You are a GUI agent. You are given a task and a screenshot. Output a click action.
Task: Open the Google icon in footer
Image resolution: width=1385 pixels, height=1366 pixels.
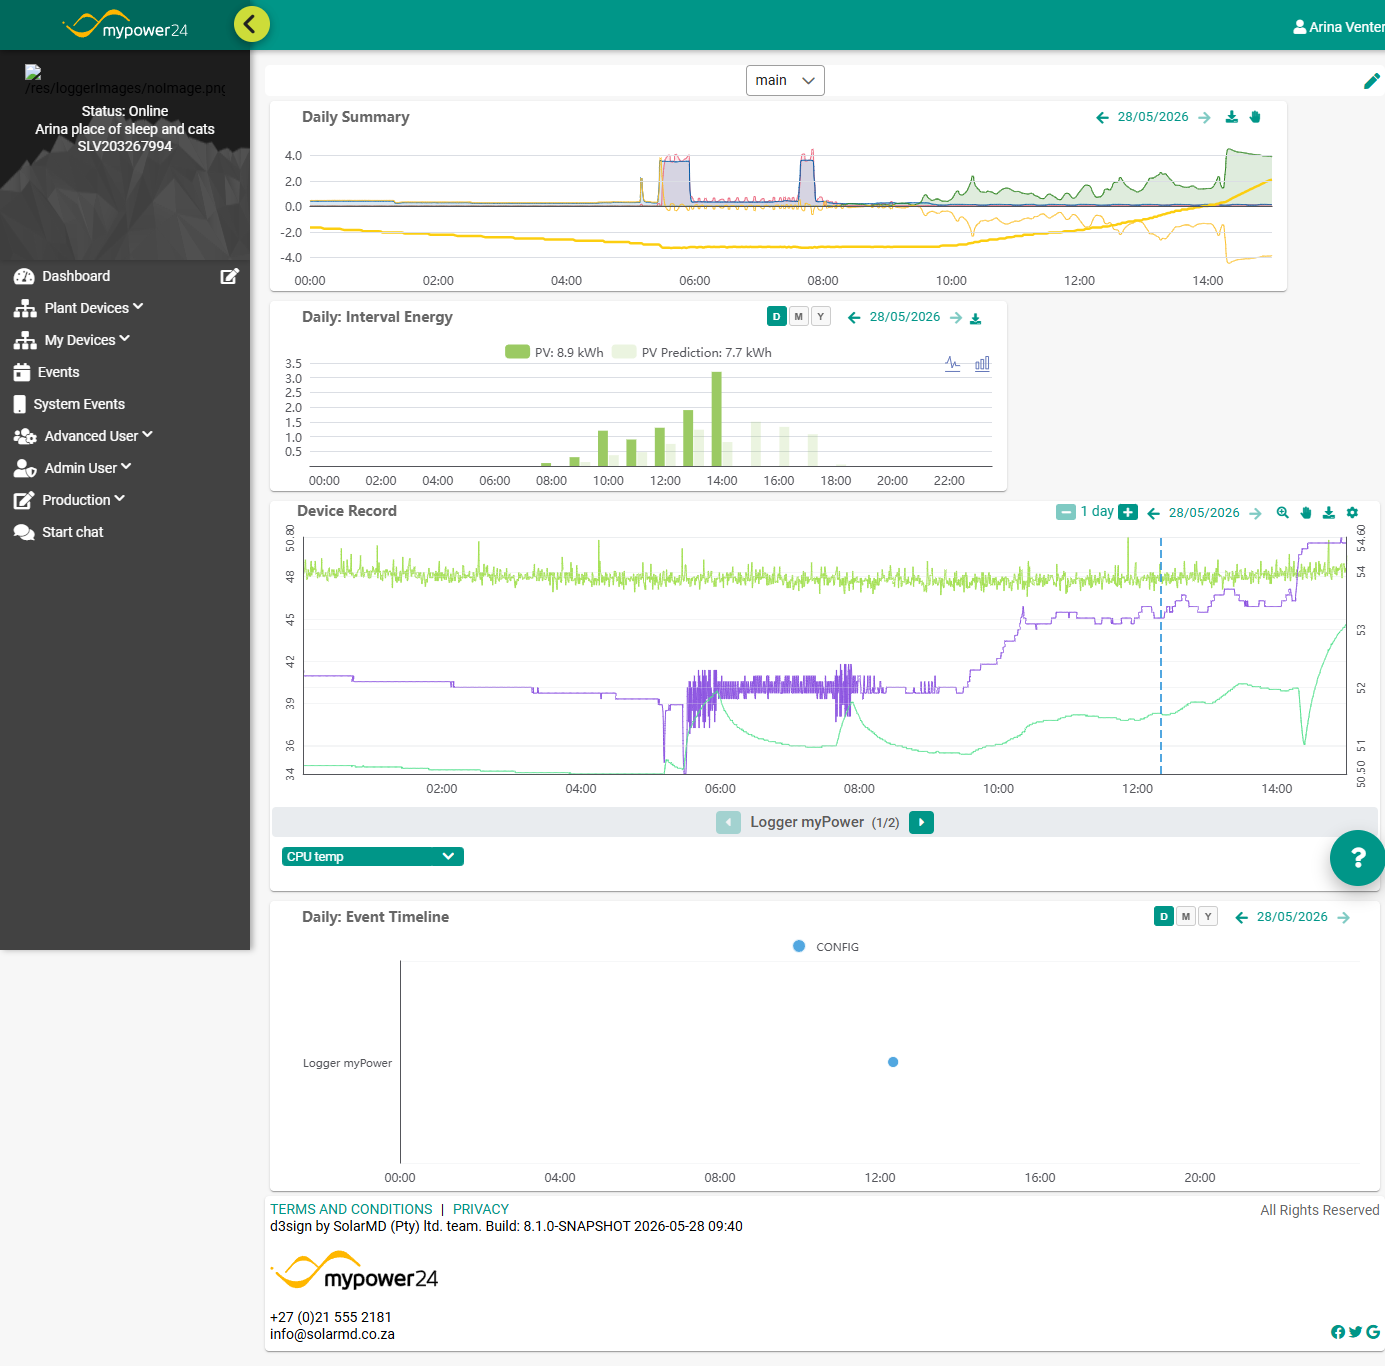(1373, 1332)
